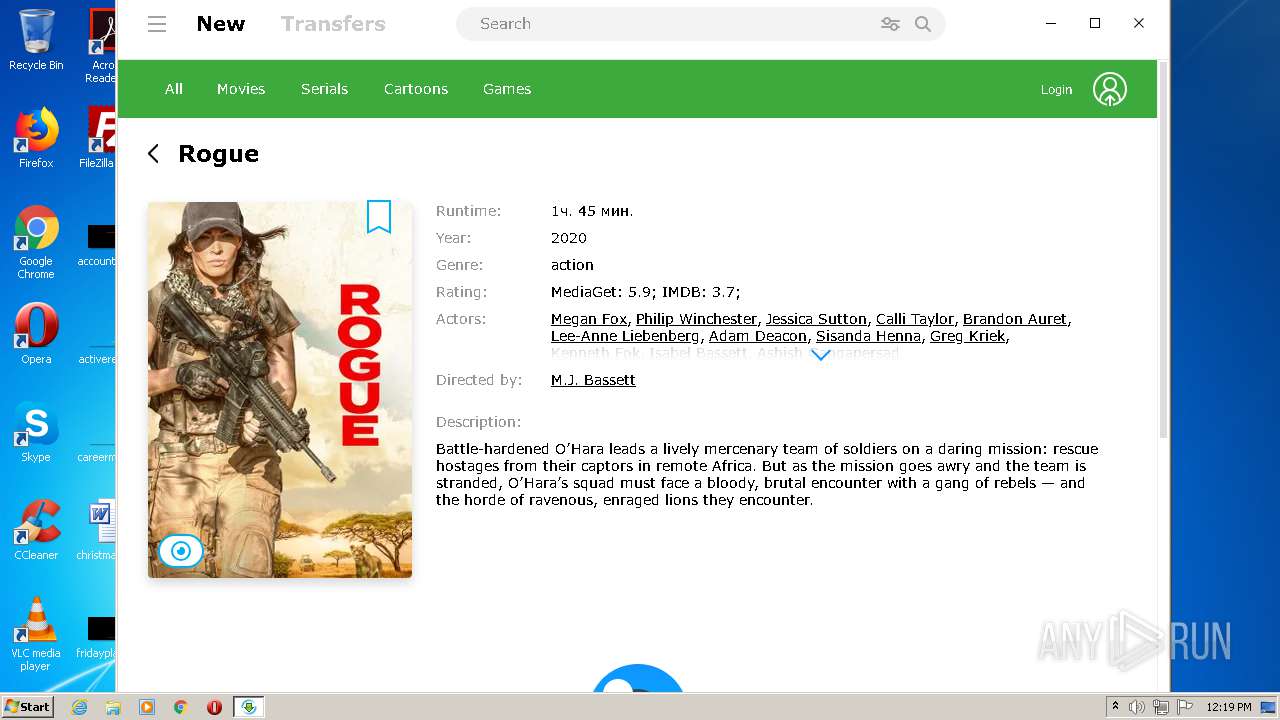1280x720 pixels.
Task: Bookmark the Rogue movie
Action: tap(379, 217)
